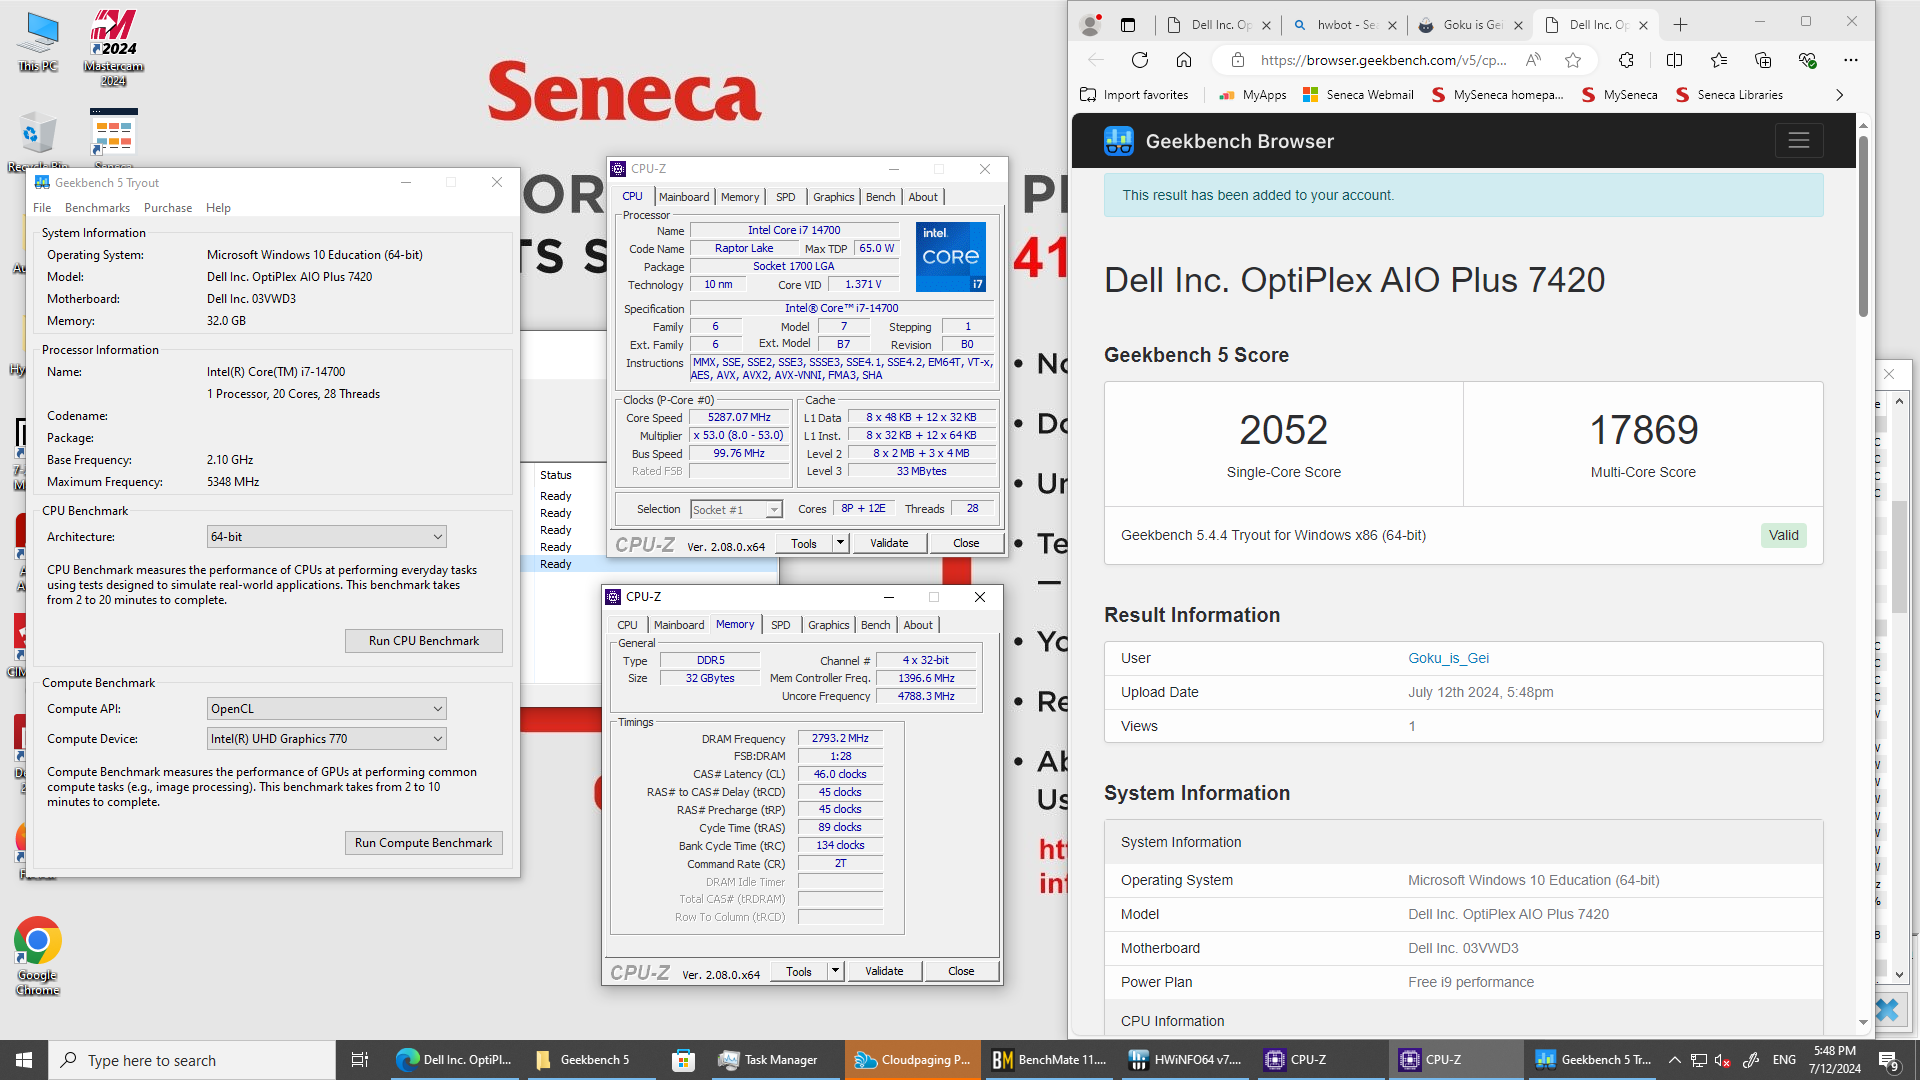Click Run Compute Benchmark button
This screenshot has height=1080, width=1920.
(x=424, y=843)
